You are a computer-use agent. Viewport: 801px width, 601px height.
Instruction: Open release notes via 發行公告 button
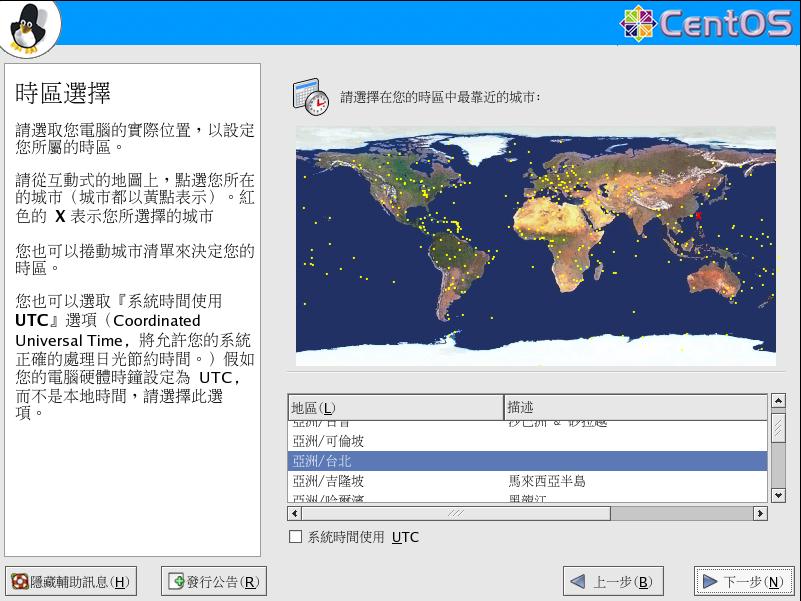[214, 582]
